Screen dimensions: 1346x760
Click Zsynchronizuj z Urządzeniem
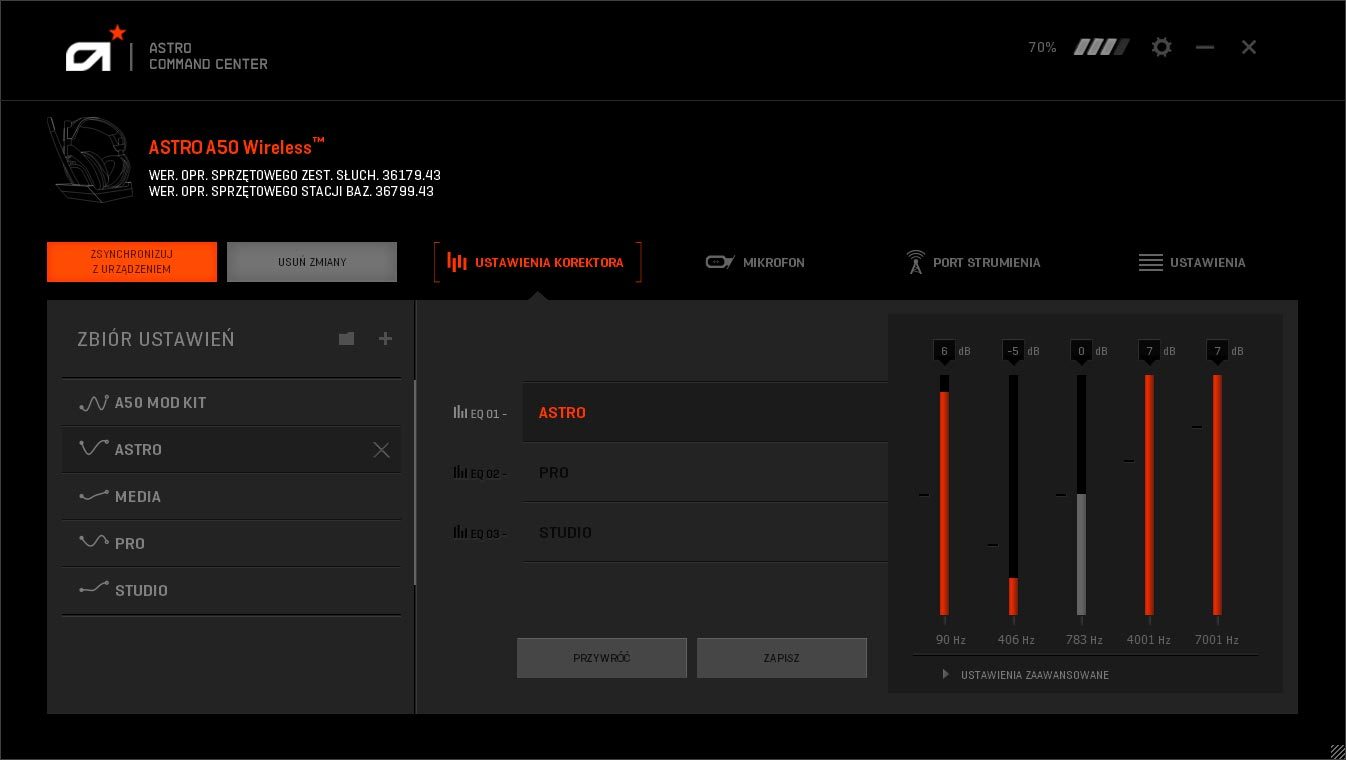131,262
